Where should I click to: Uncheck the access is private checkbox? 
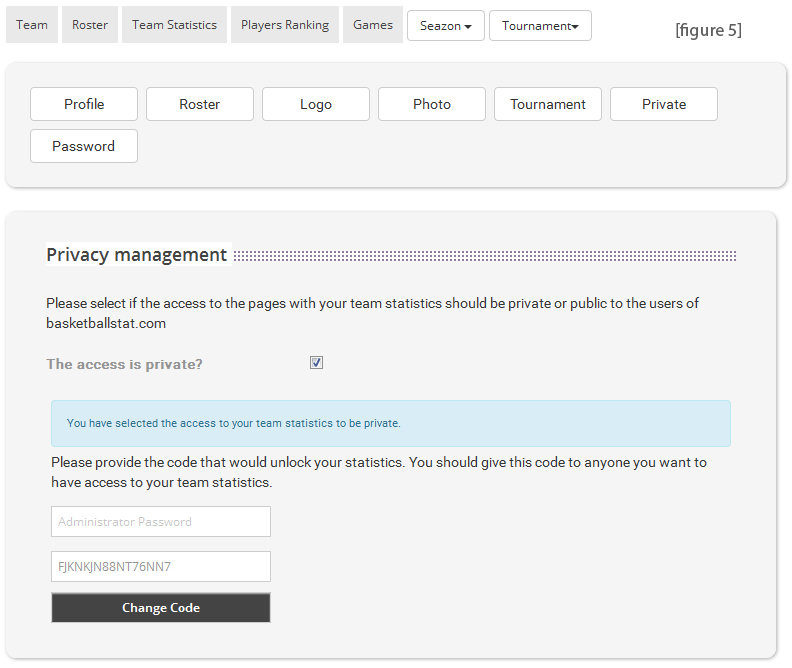(317, 363)
